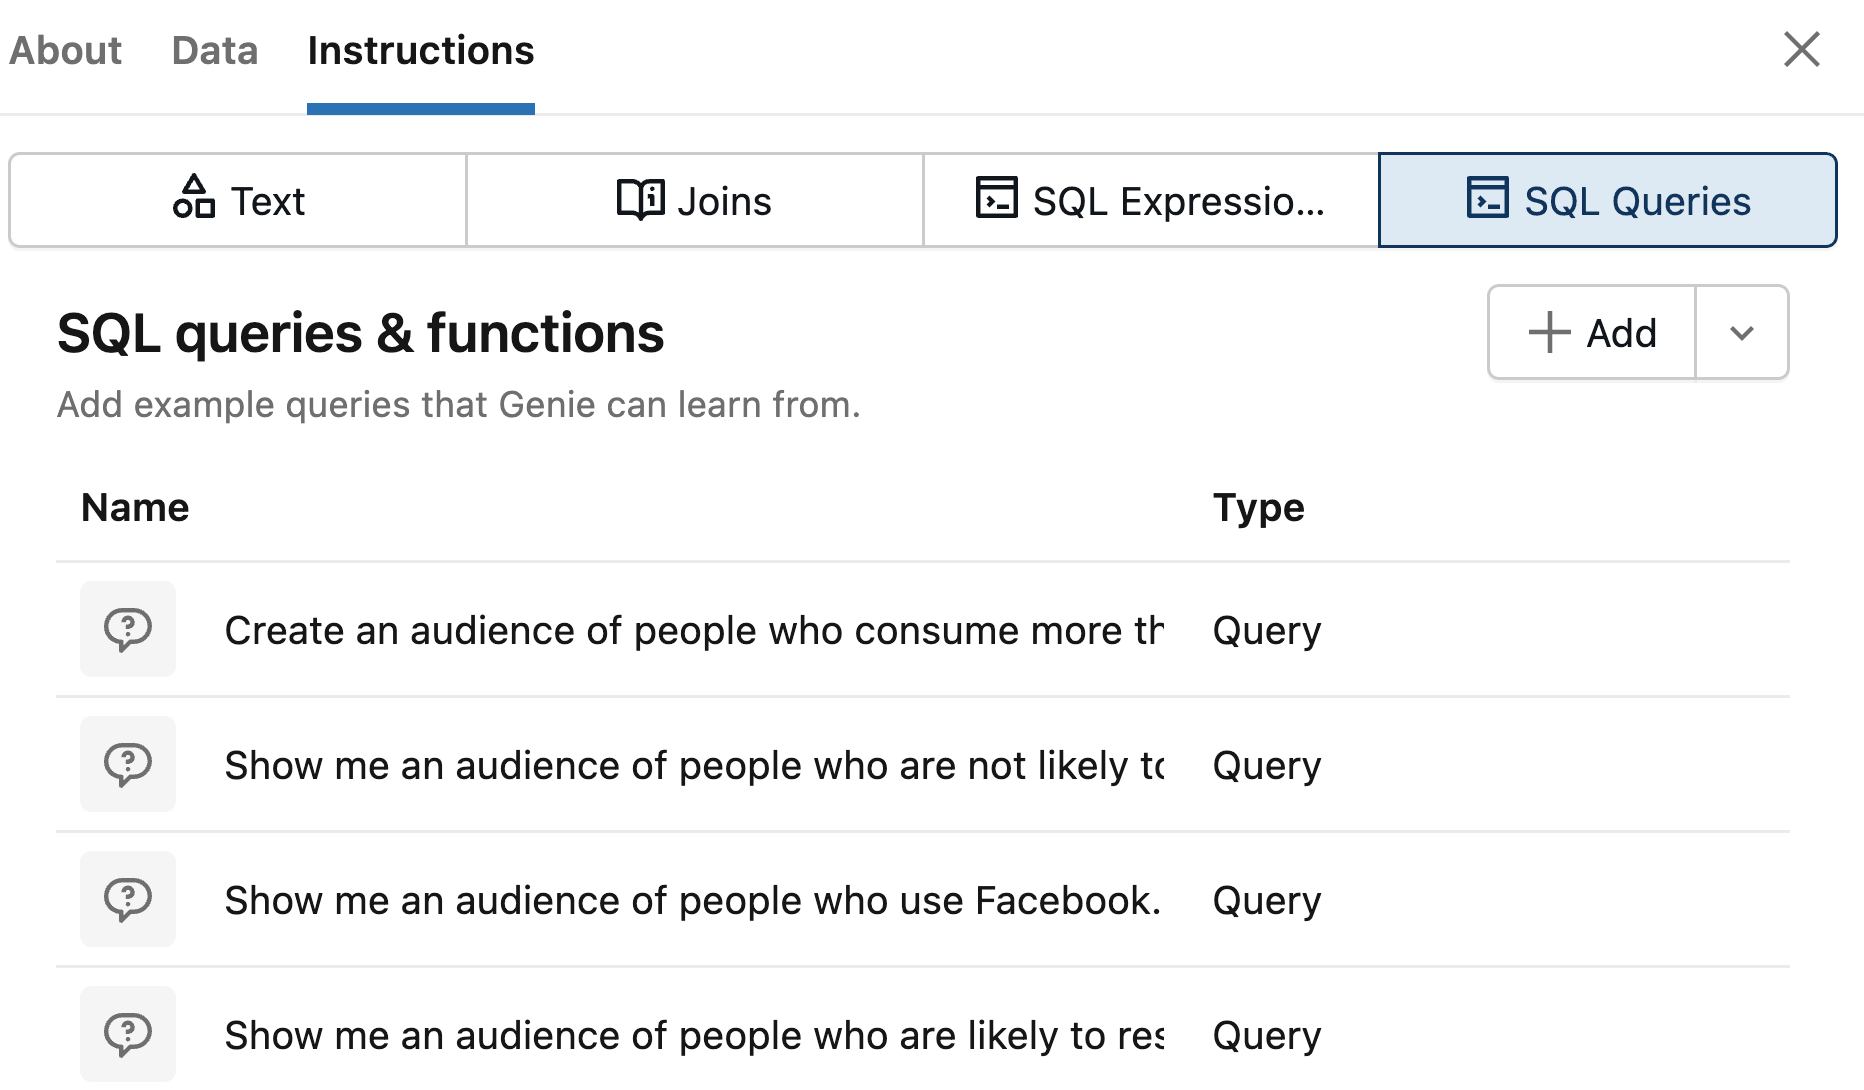Click the Joins book icon
Screen dimensions: 1864x1090
point(640,199)
